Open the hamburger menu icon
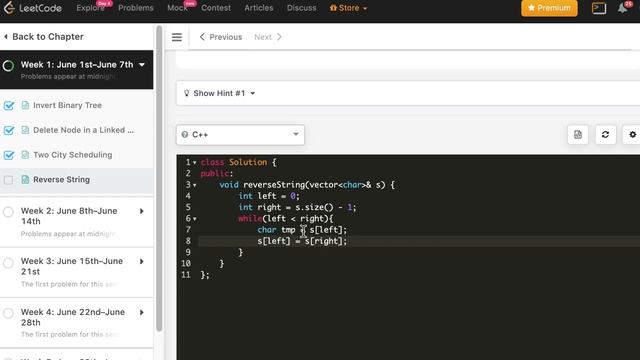The image size is (640, 360). (177, 37)
